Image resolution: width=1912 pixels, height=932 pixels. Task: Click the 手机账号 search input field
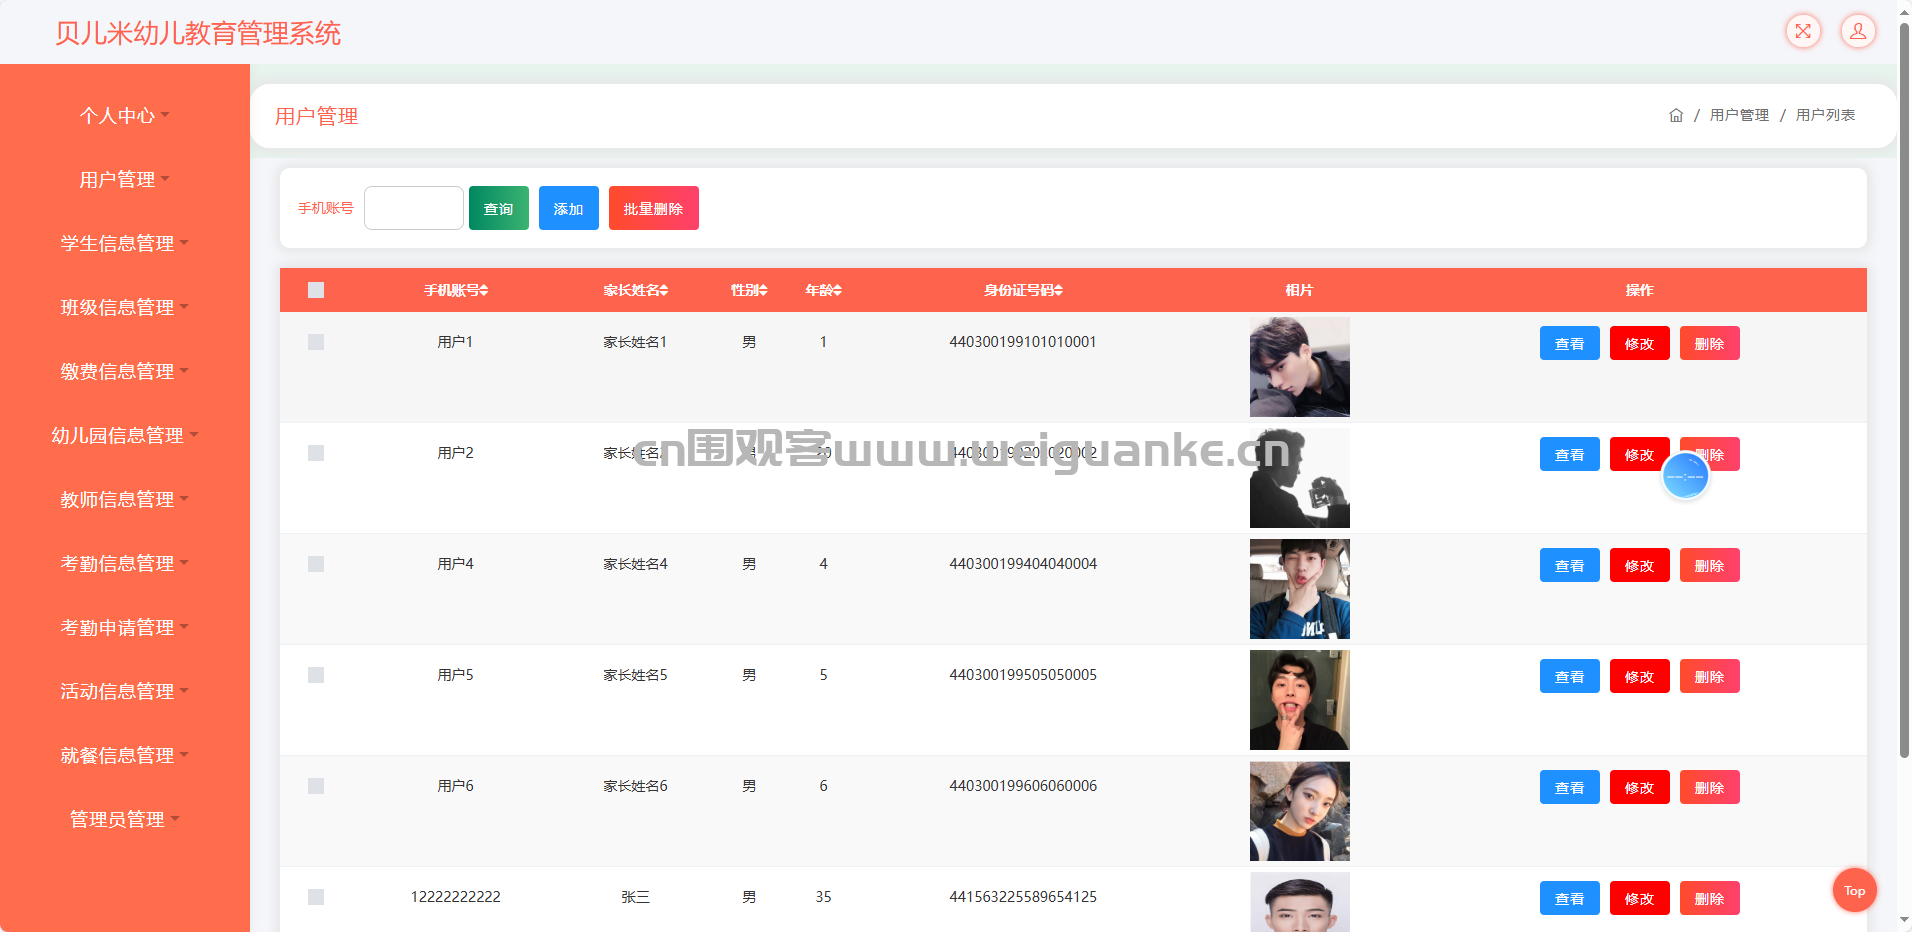(413, 208)
